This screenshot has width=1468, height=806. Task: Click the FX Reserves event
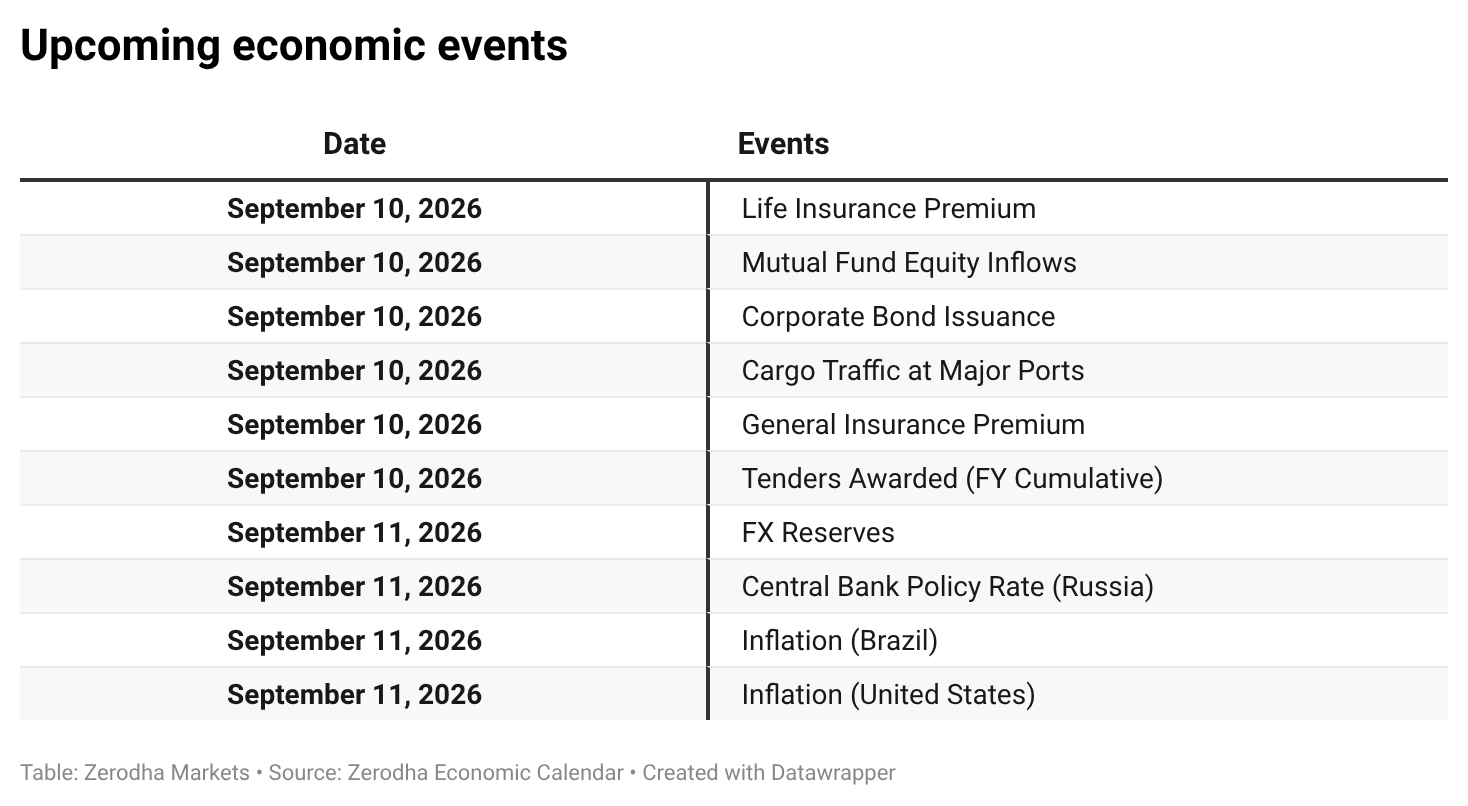point(818,533)
